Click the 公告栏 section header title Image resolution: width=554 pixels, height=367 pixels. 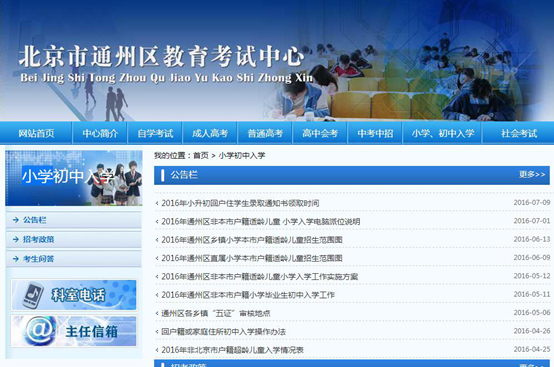184,175
